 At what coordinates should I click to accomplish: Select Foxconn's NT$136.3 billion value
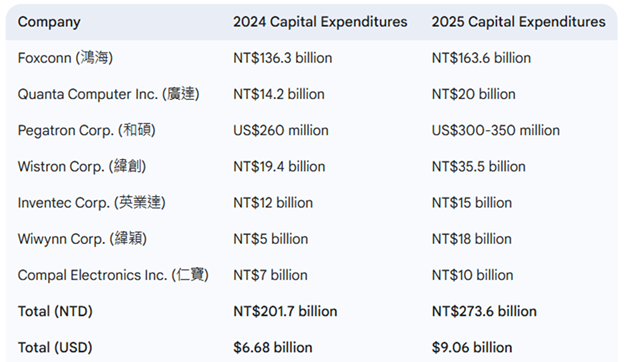click(283, 58)
